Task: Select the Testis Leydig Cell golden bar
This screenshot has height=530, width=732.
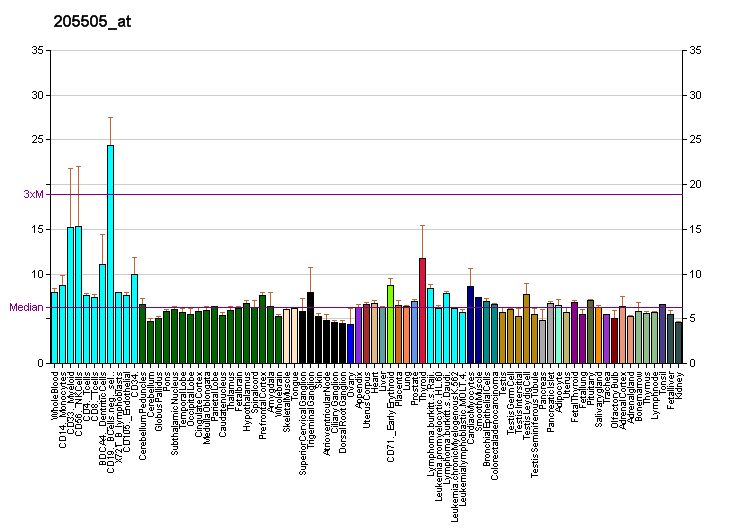Action: tap(527, 329)
